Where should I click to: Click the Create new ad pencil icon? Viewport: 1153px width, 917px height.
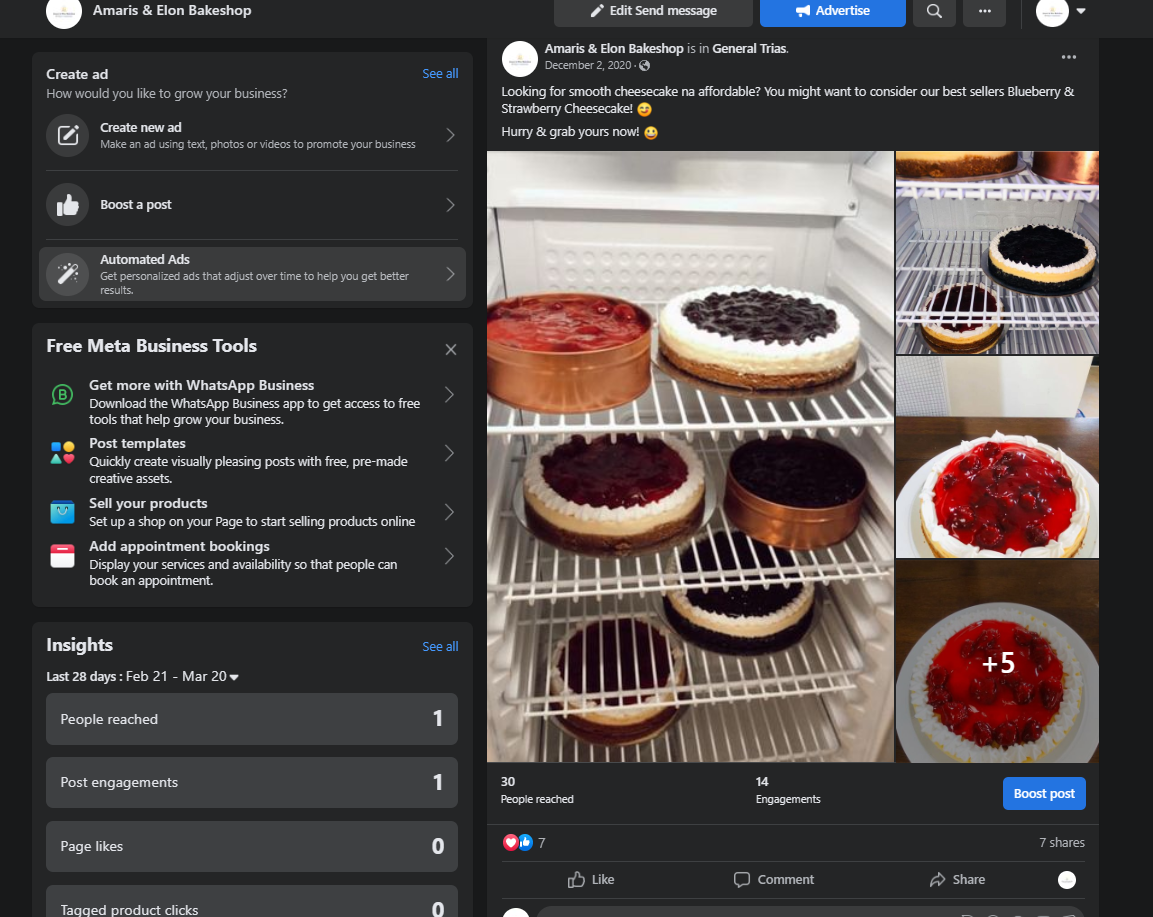coord(68,135)
